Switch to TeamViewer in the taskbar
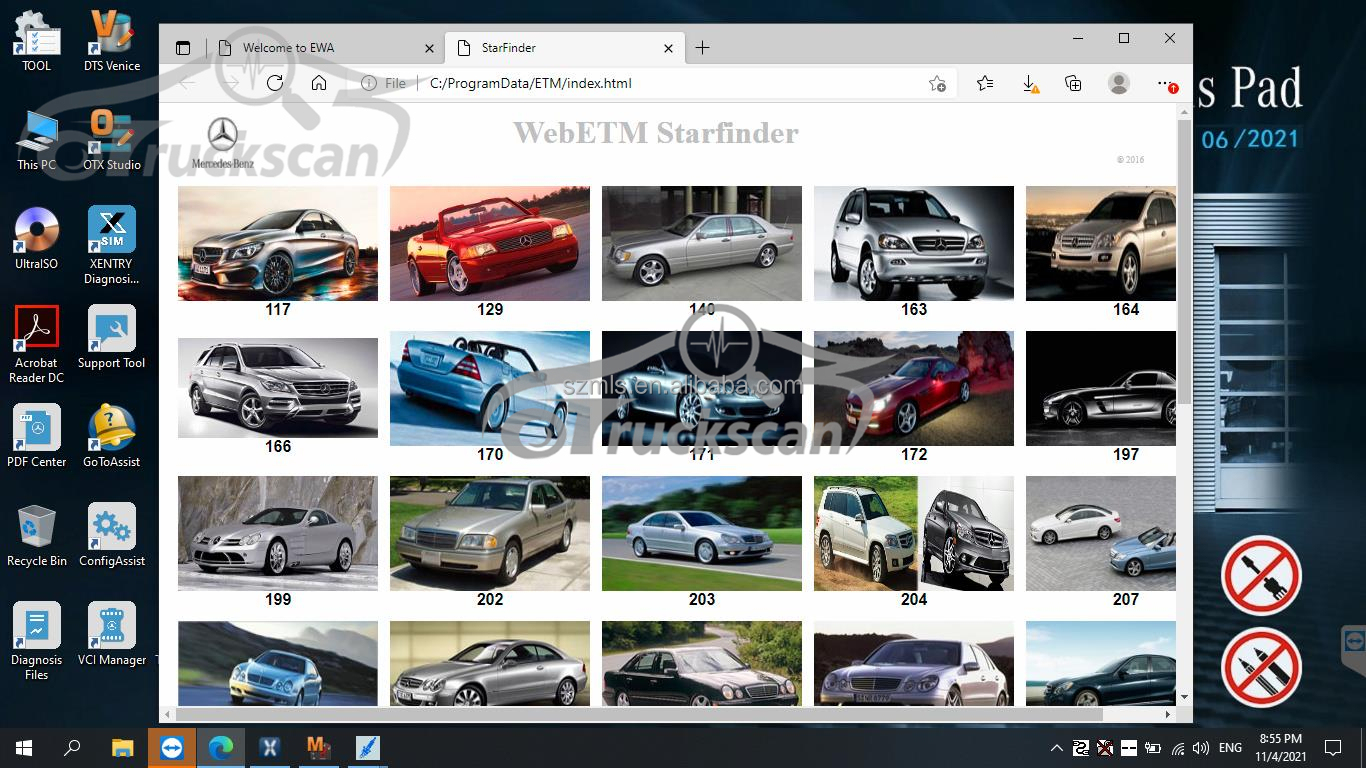The height and width of the screenshot is (768, 1366). 172,747
